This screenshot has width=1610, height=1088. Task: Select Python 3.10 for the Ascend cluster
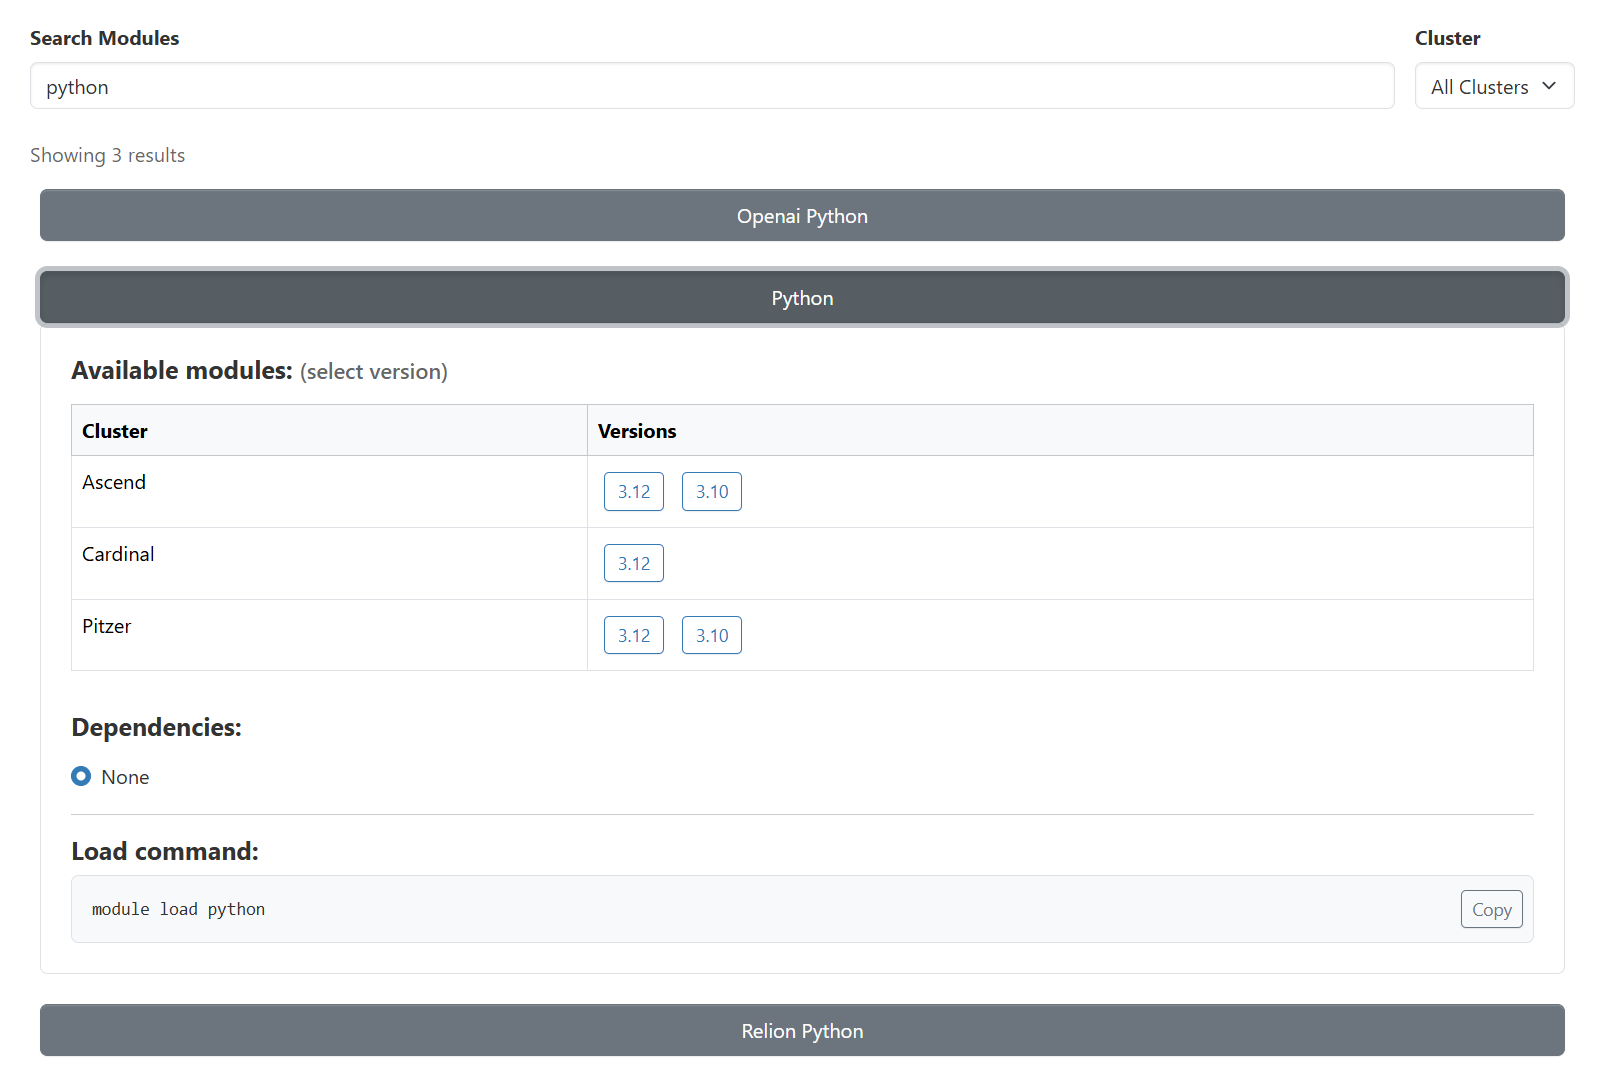point(711,491)
